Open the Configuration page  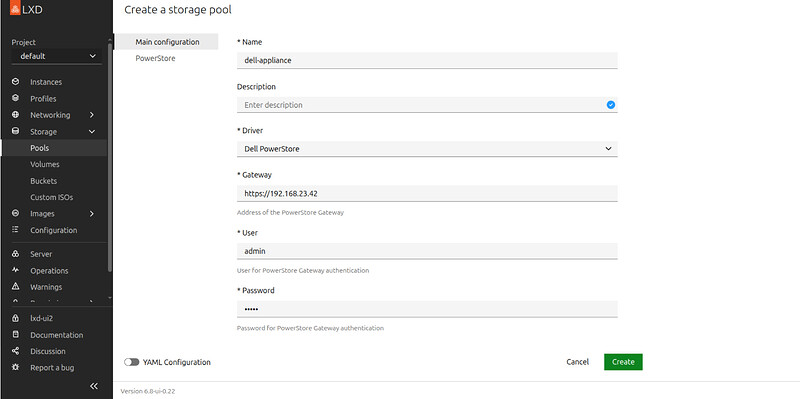tap(54, 230)
